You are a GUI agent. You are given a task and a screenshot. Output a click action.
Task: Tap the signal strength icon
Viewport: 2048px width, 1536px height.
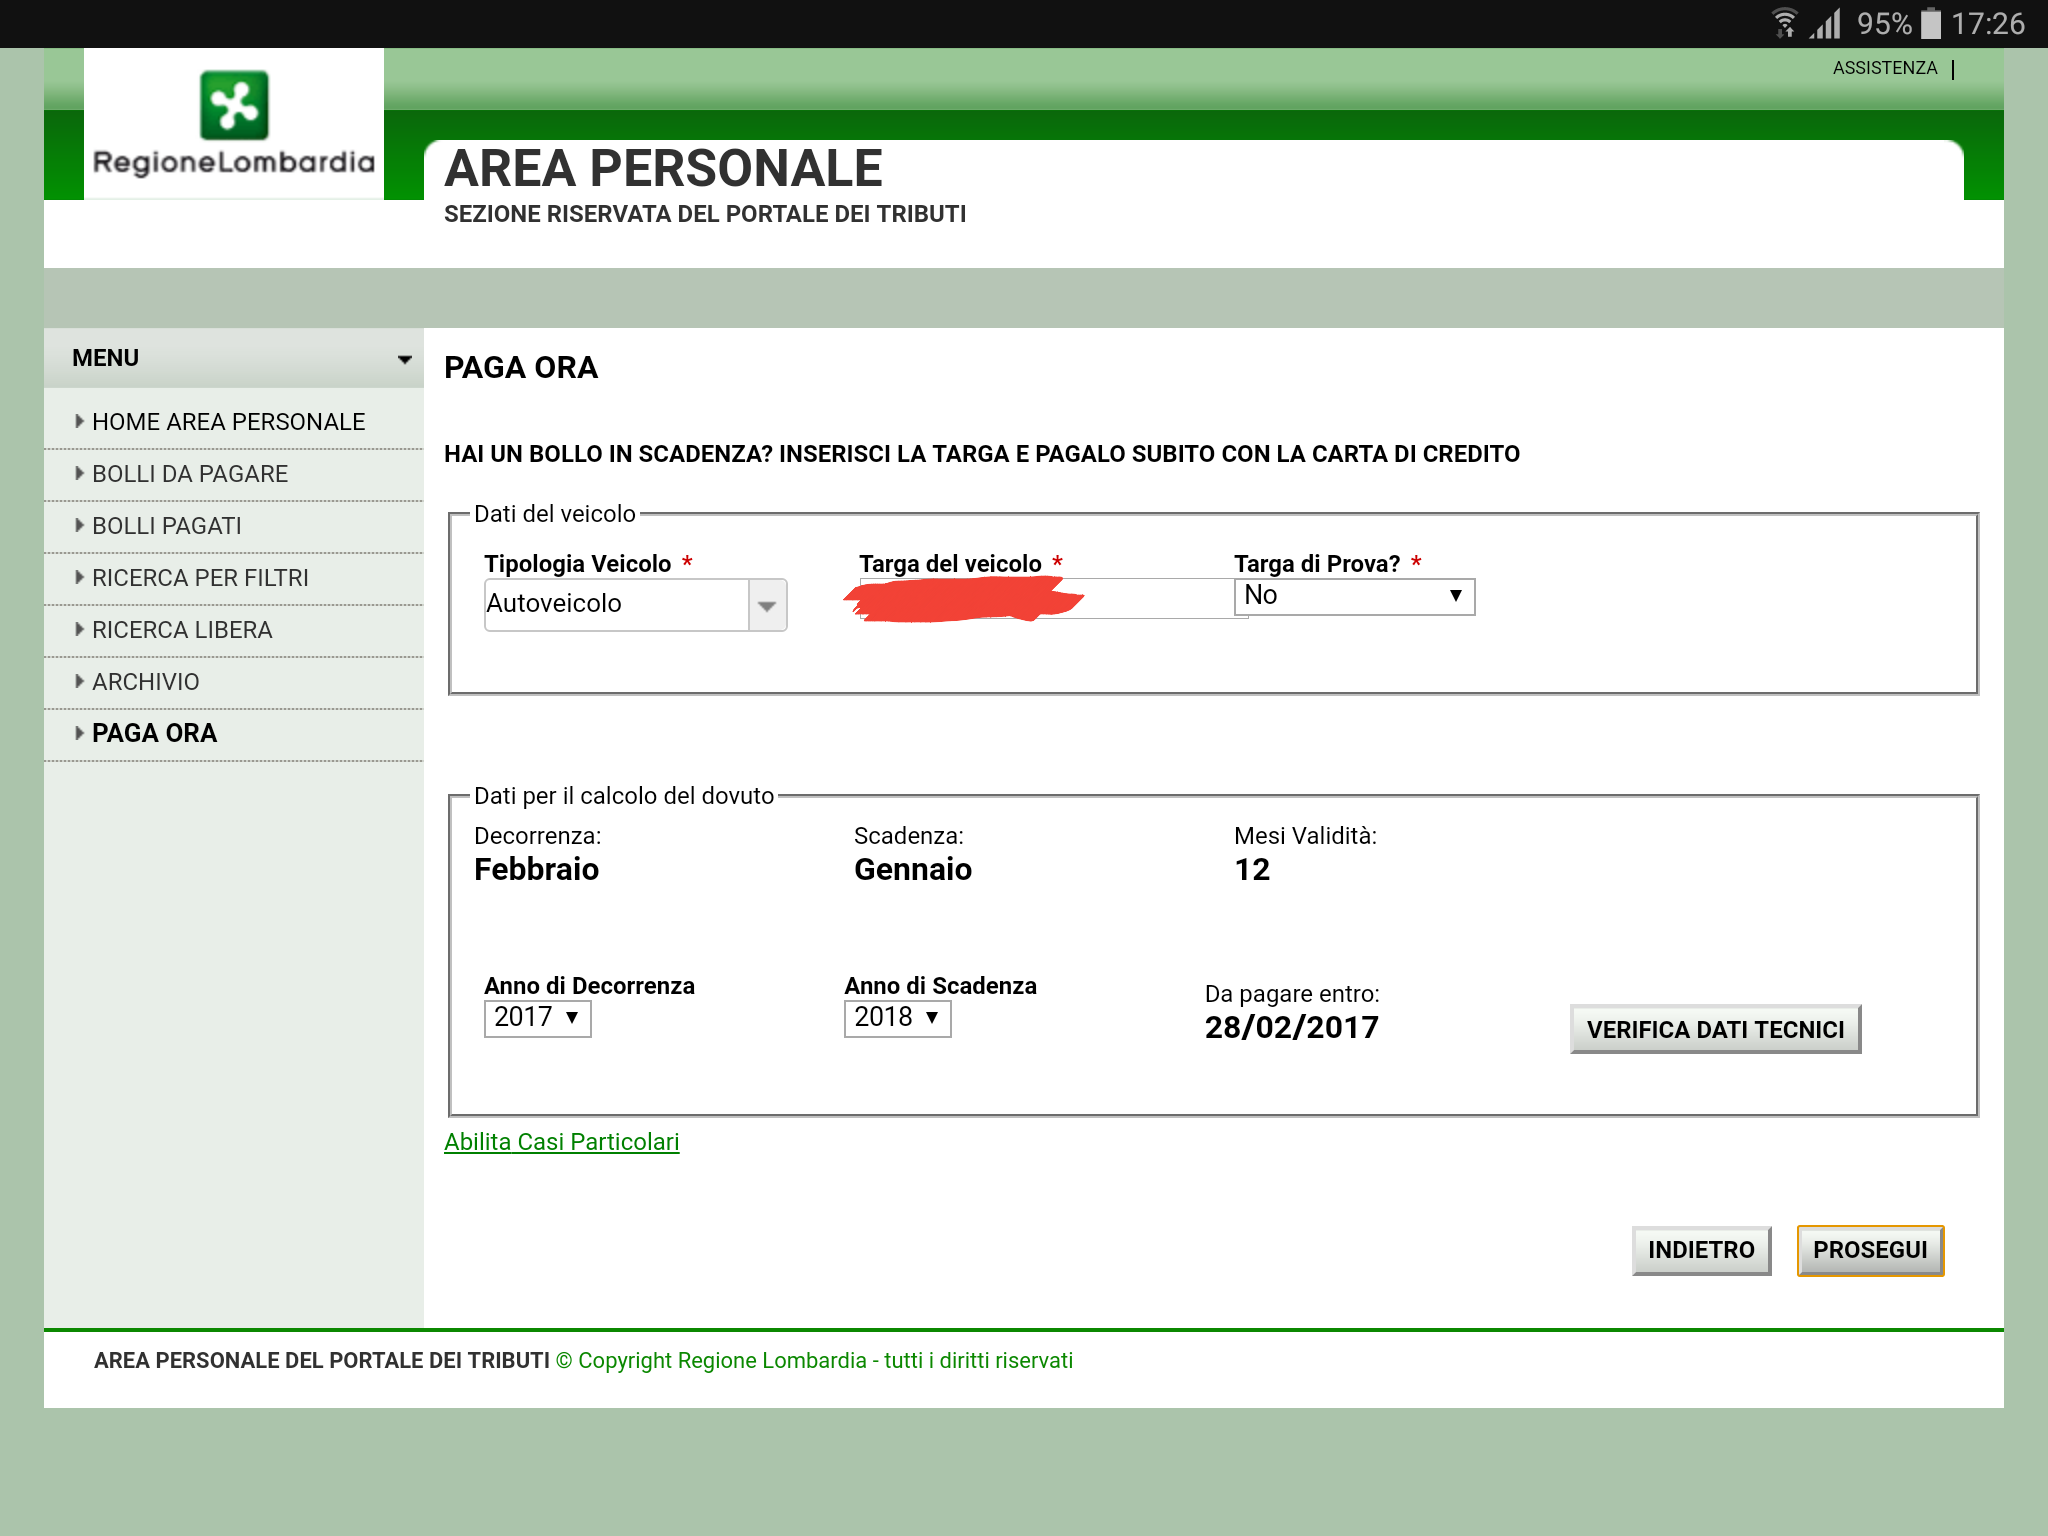tap(1826, 23)
